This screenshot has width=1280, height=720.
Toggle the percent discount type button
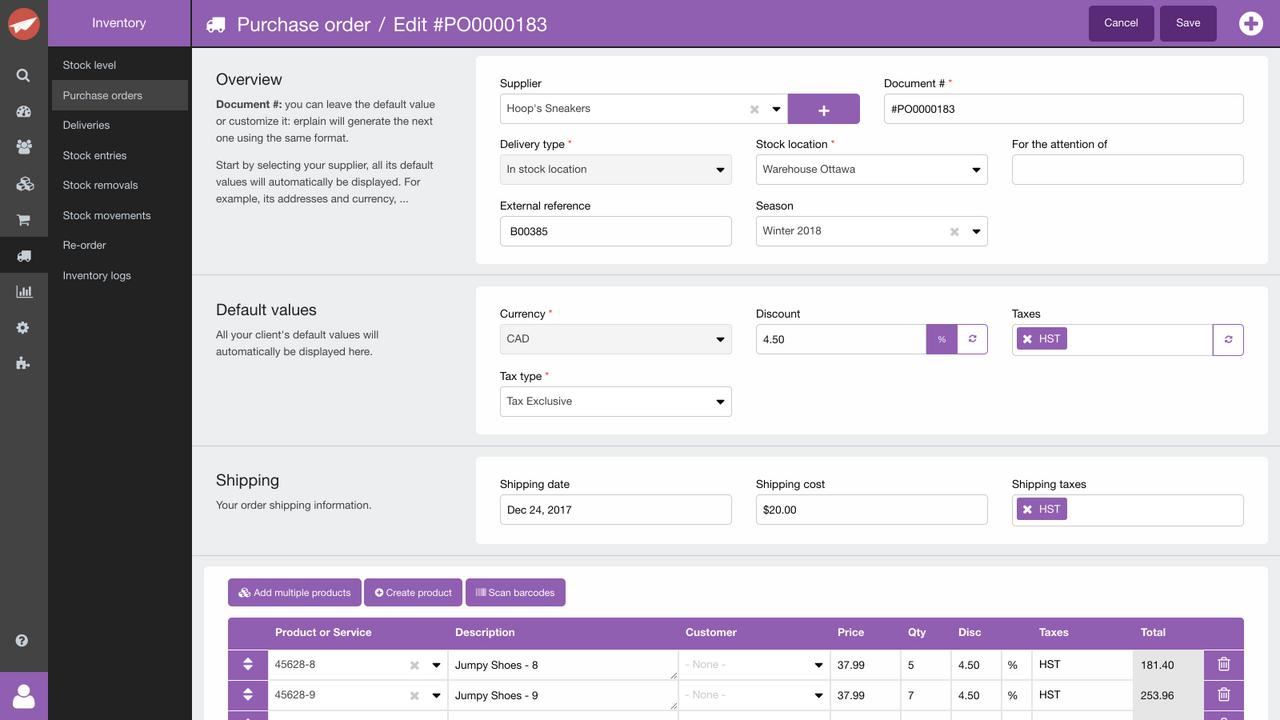(x=941, y=339)
